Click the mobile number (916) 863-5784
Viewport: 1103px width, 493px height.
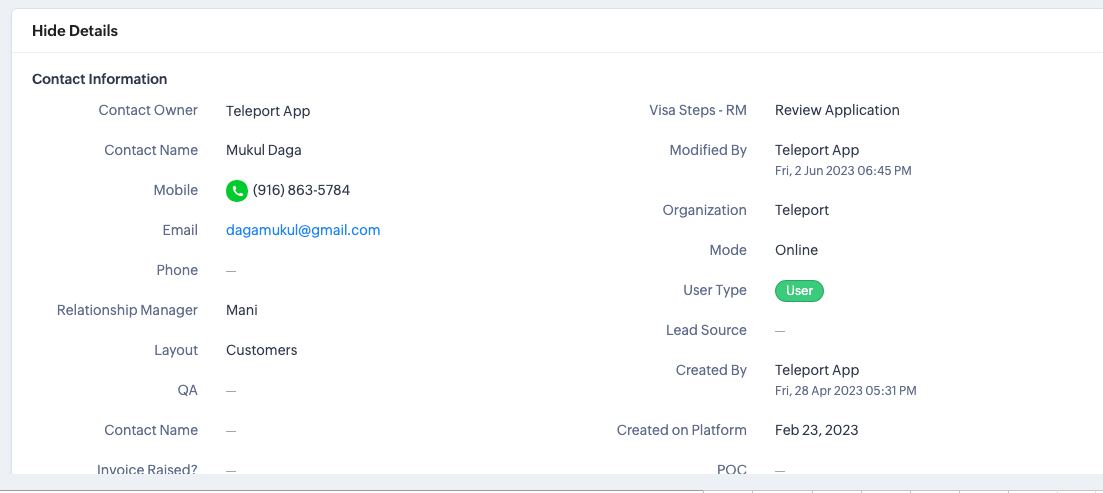point(301,190)
